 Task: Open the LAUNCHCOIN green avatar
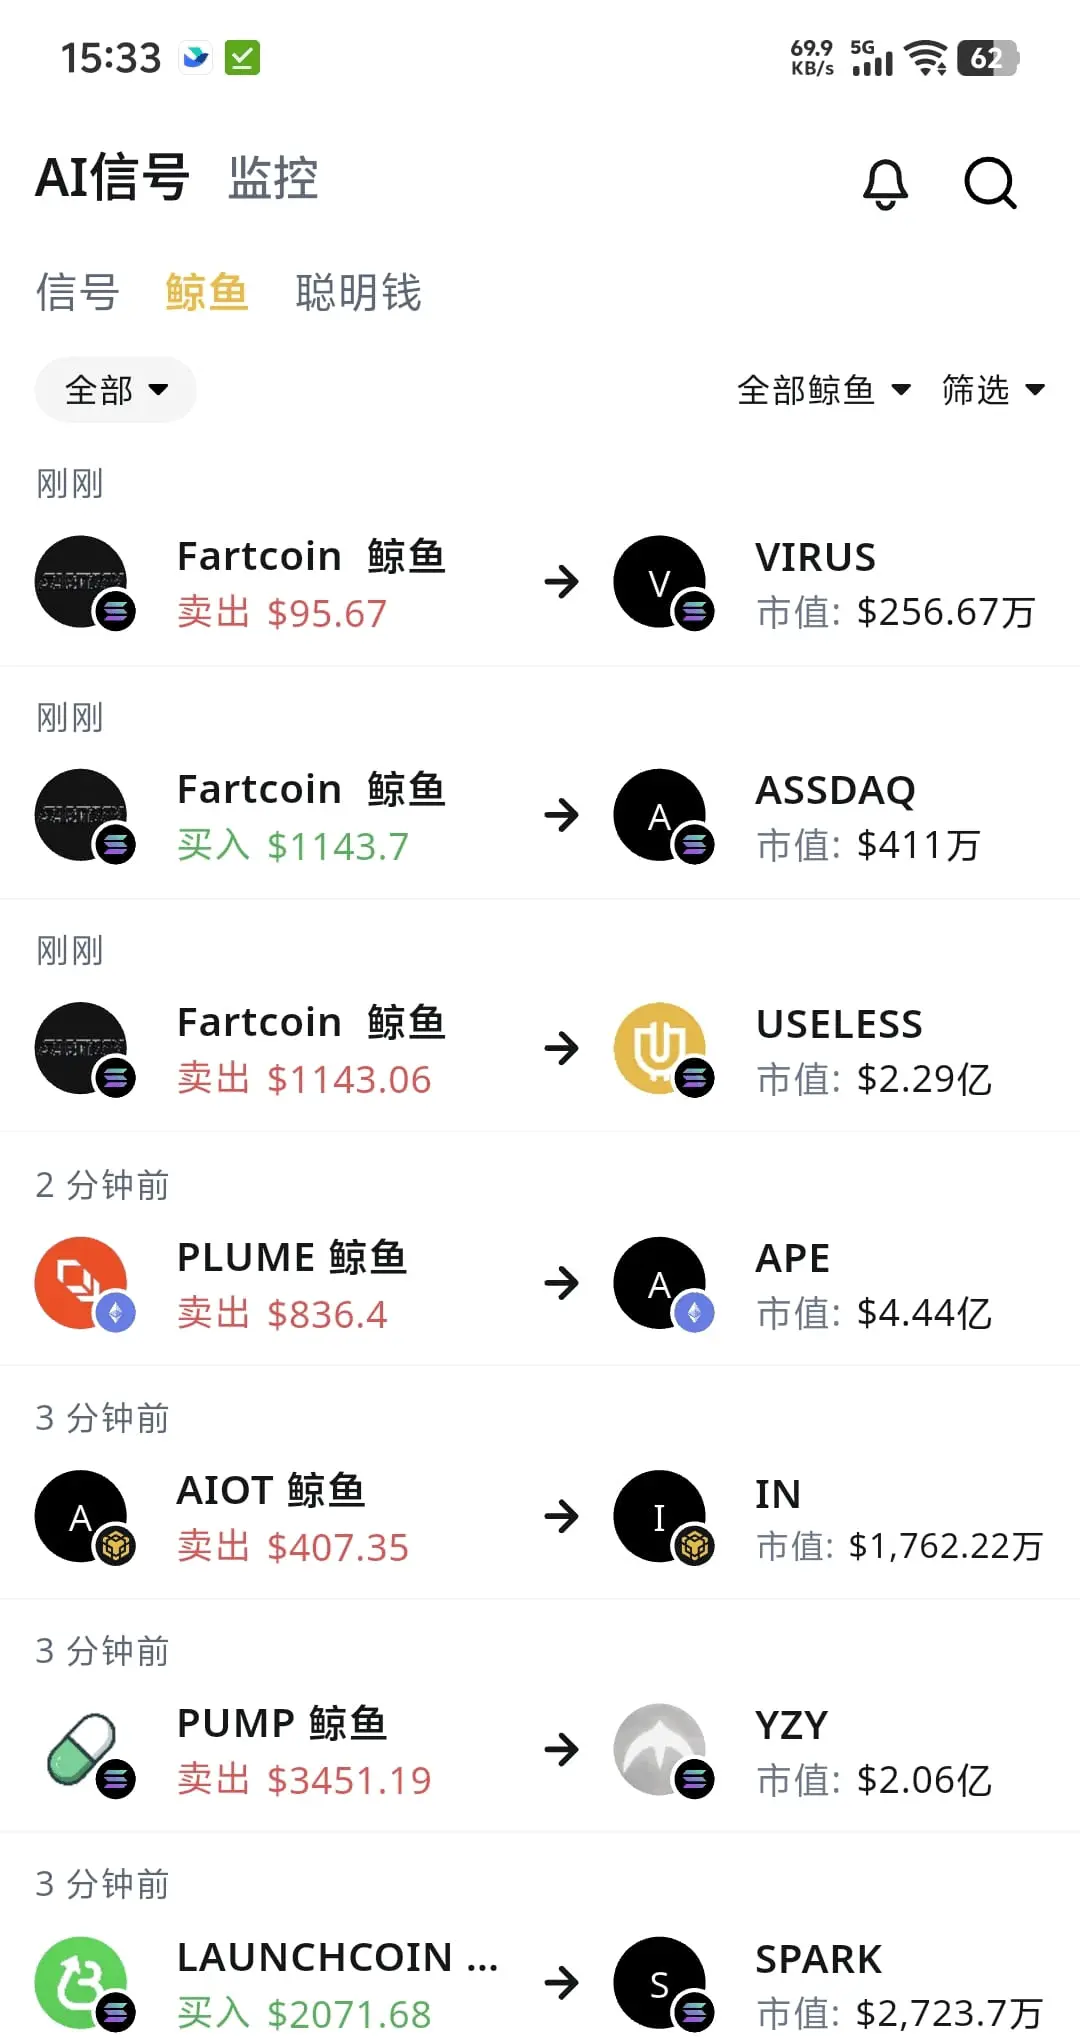tap(83, 1983)
